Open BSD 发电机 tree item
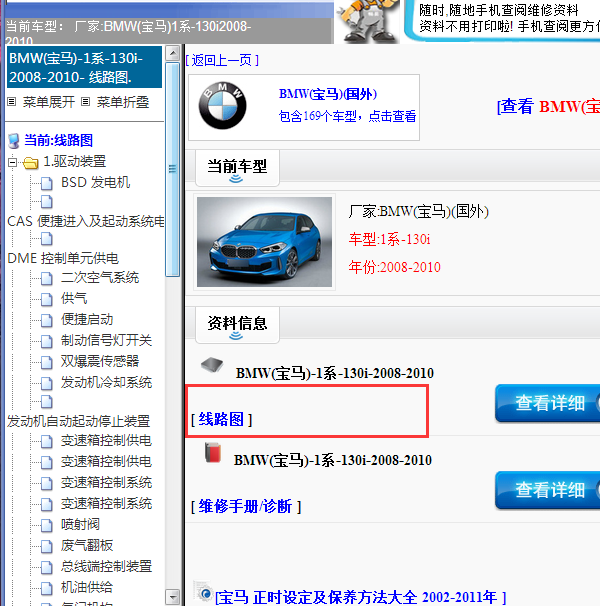This screenshot has height=606, width=600. [x=95, y=182]
